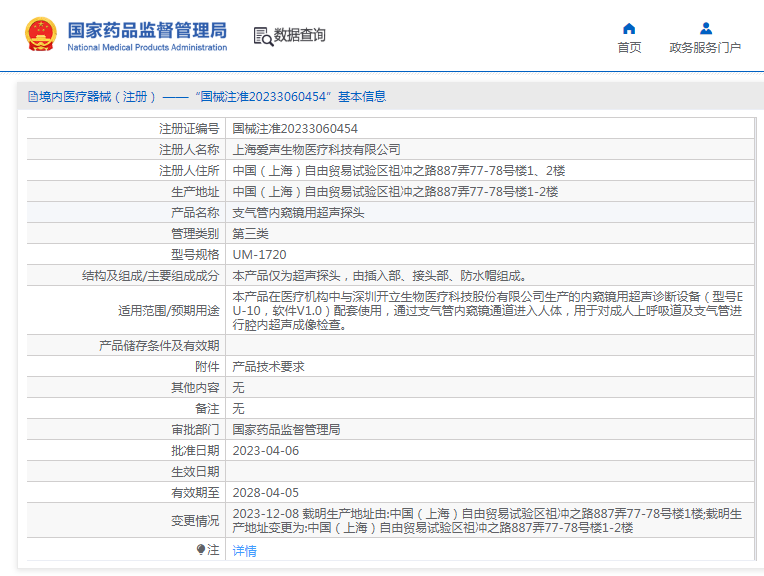Click management category value 第三类

250,233
